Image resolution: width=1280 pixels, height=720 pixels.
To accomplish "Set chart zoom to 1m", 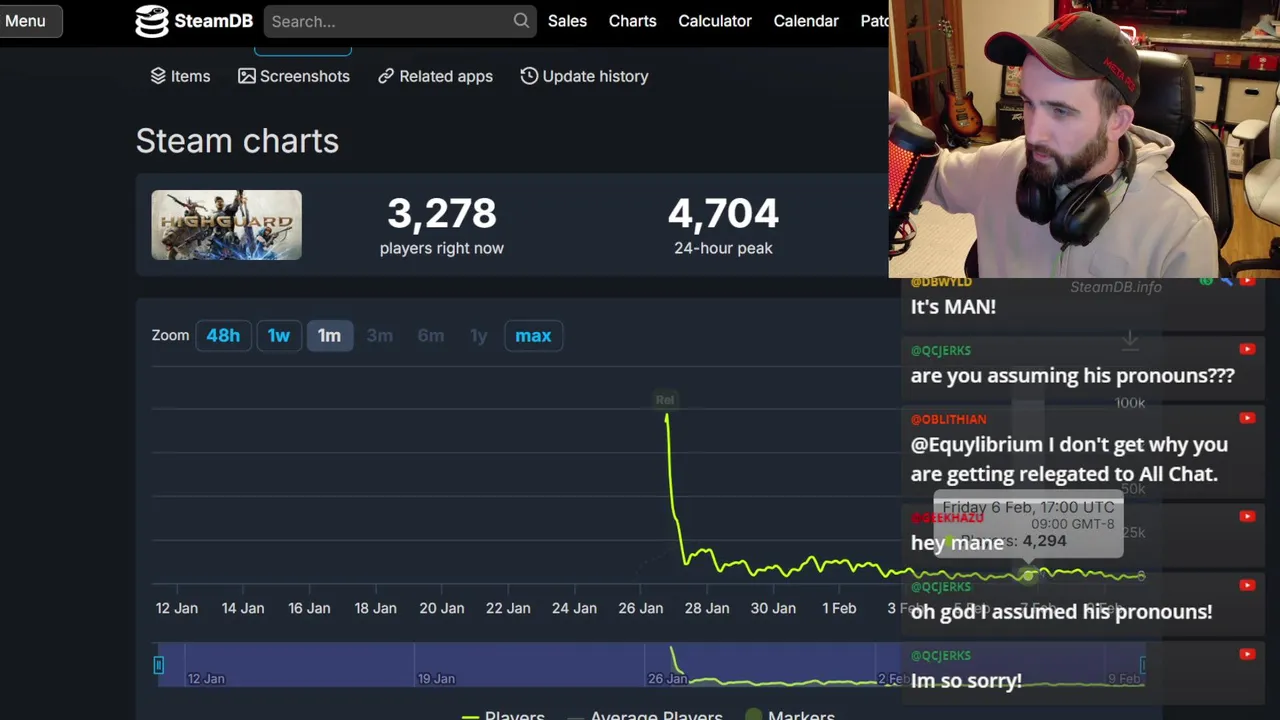I will pyautogui.click(x=329, y=336).
